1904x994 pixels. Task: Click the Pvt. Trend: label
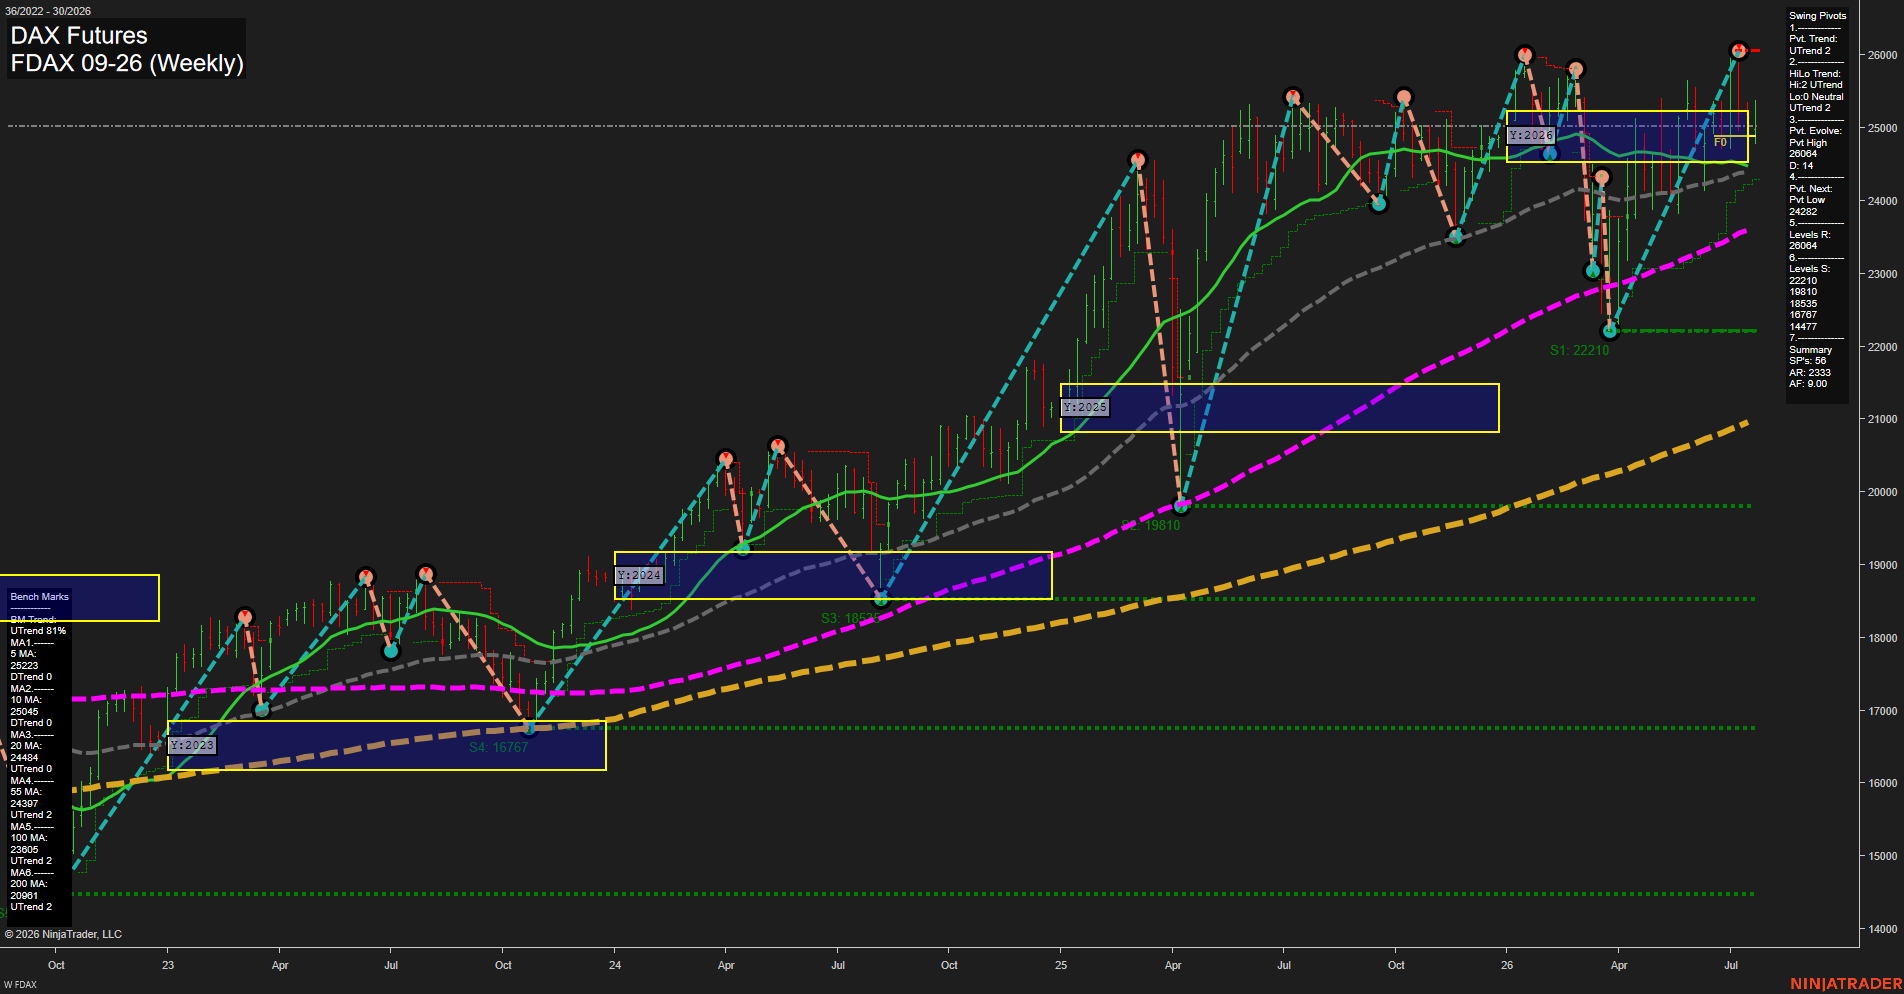pyautogui.click(x=1813, y=39)
